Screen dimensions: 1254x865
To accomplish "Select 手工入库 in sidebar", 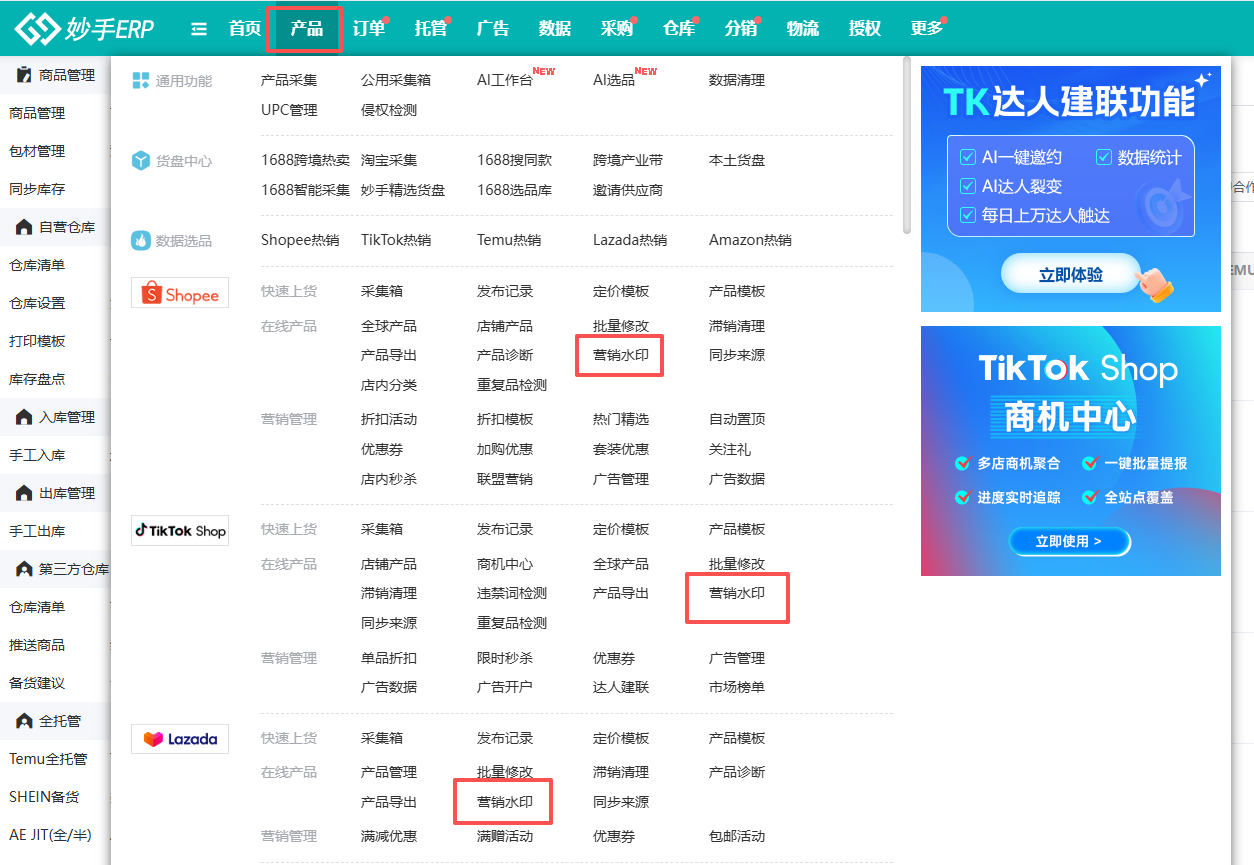I will [37, 455].
